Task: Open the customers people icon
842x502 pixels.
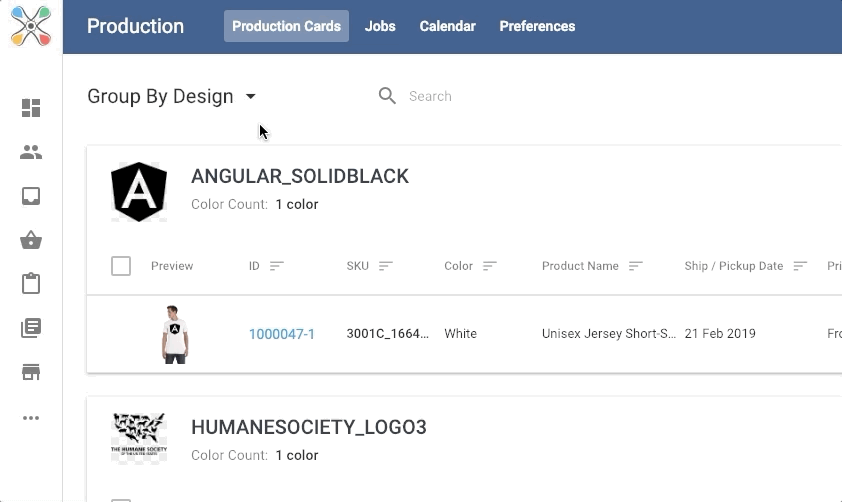Action: click(31, 152)
